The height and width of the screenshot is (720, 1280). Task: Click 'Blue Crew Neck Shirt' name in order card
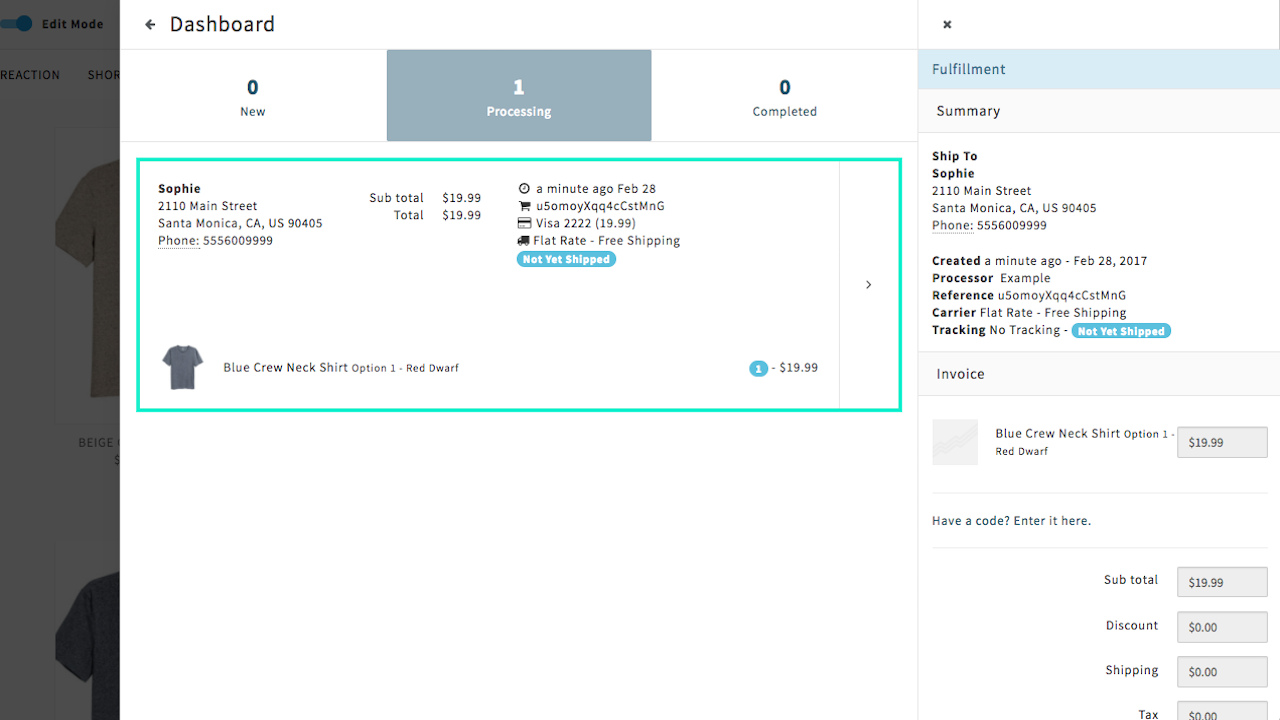pyautogui.click(x=286, y=368)
